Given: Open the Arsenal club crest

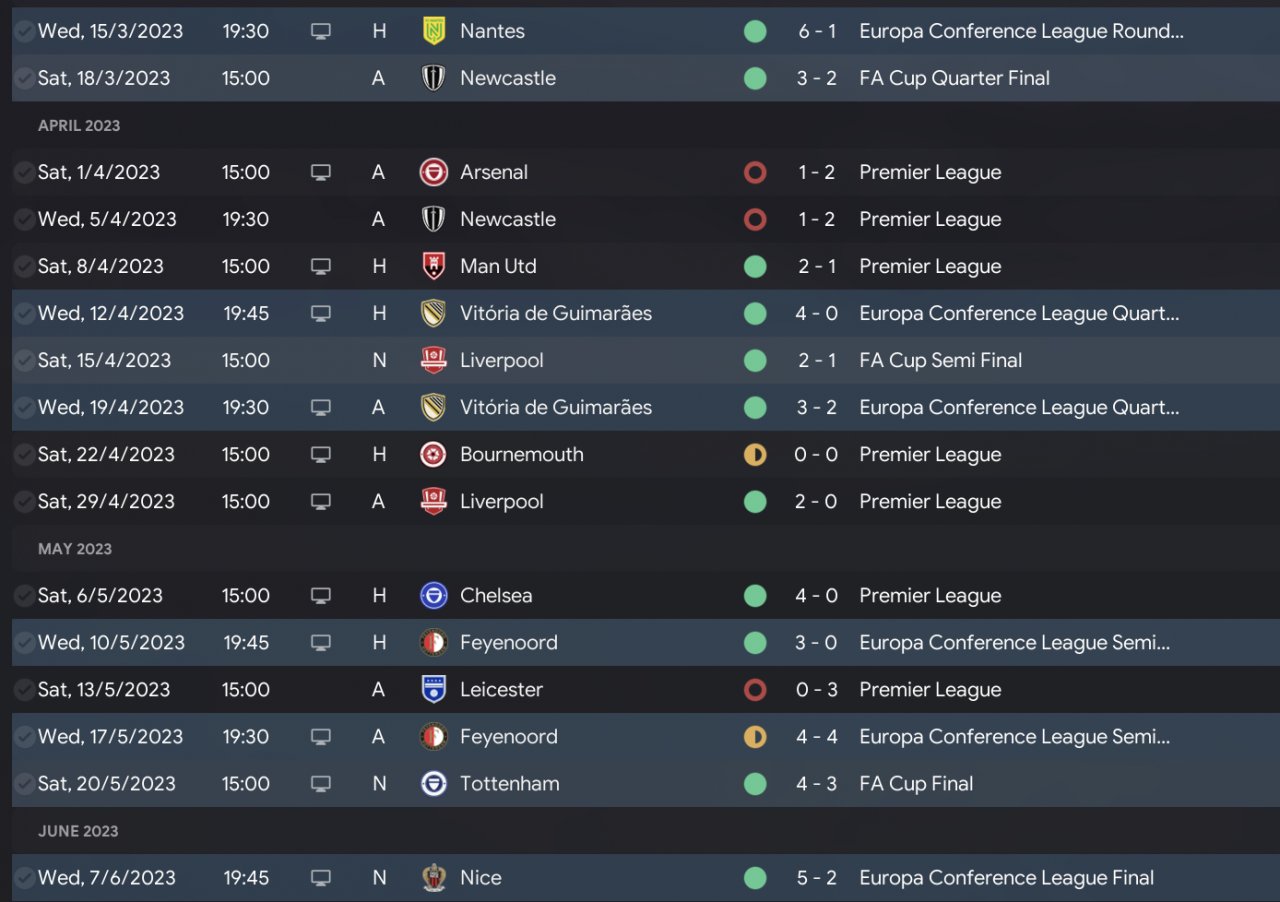Looking at the screenshot, I should [433, 172].
